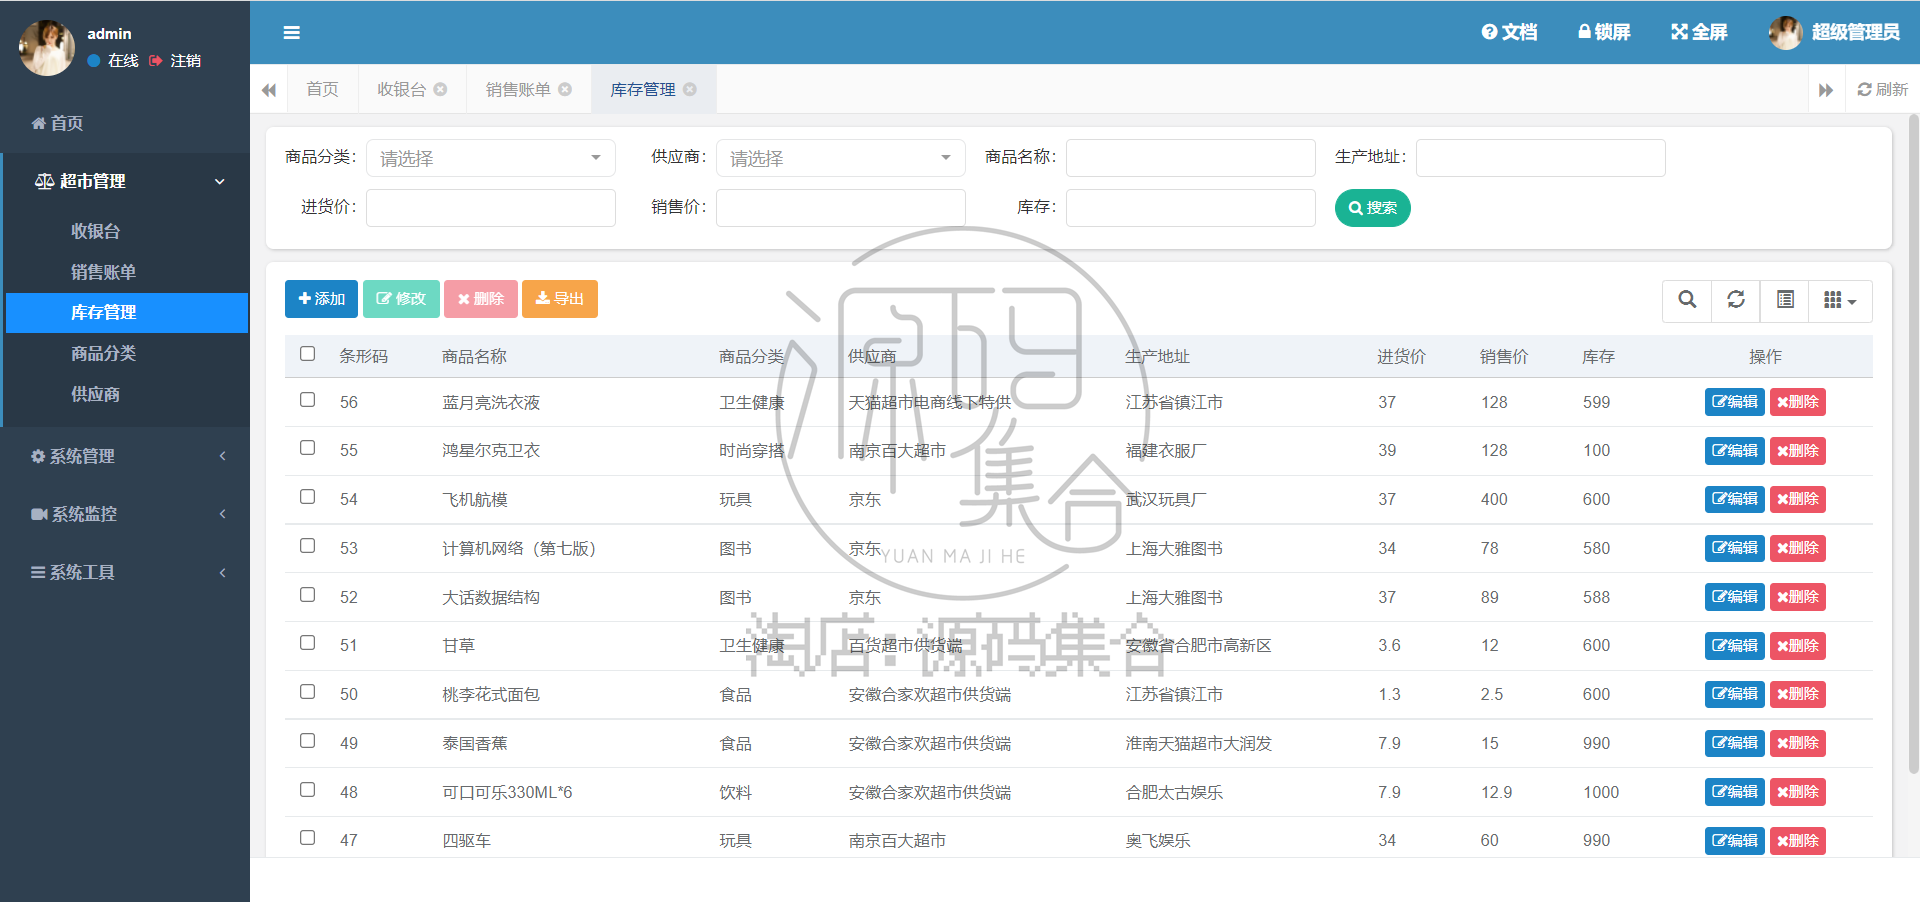Viewport: 1920px width, 902px height.
Task: Focus the 生产地址 search field
Action: [x=1541, y=158]
